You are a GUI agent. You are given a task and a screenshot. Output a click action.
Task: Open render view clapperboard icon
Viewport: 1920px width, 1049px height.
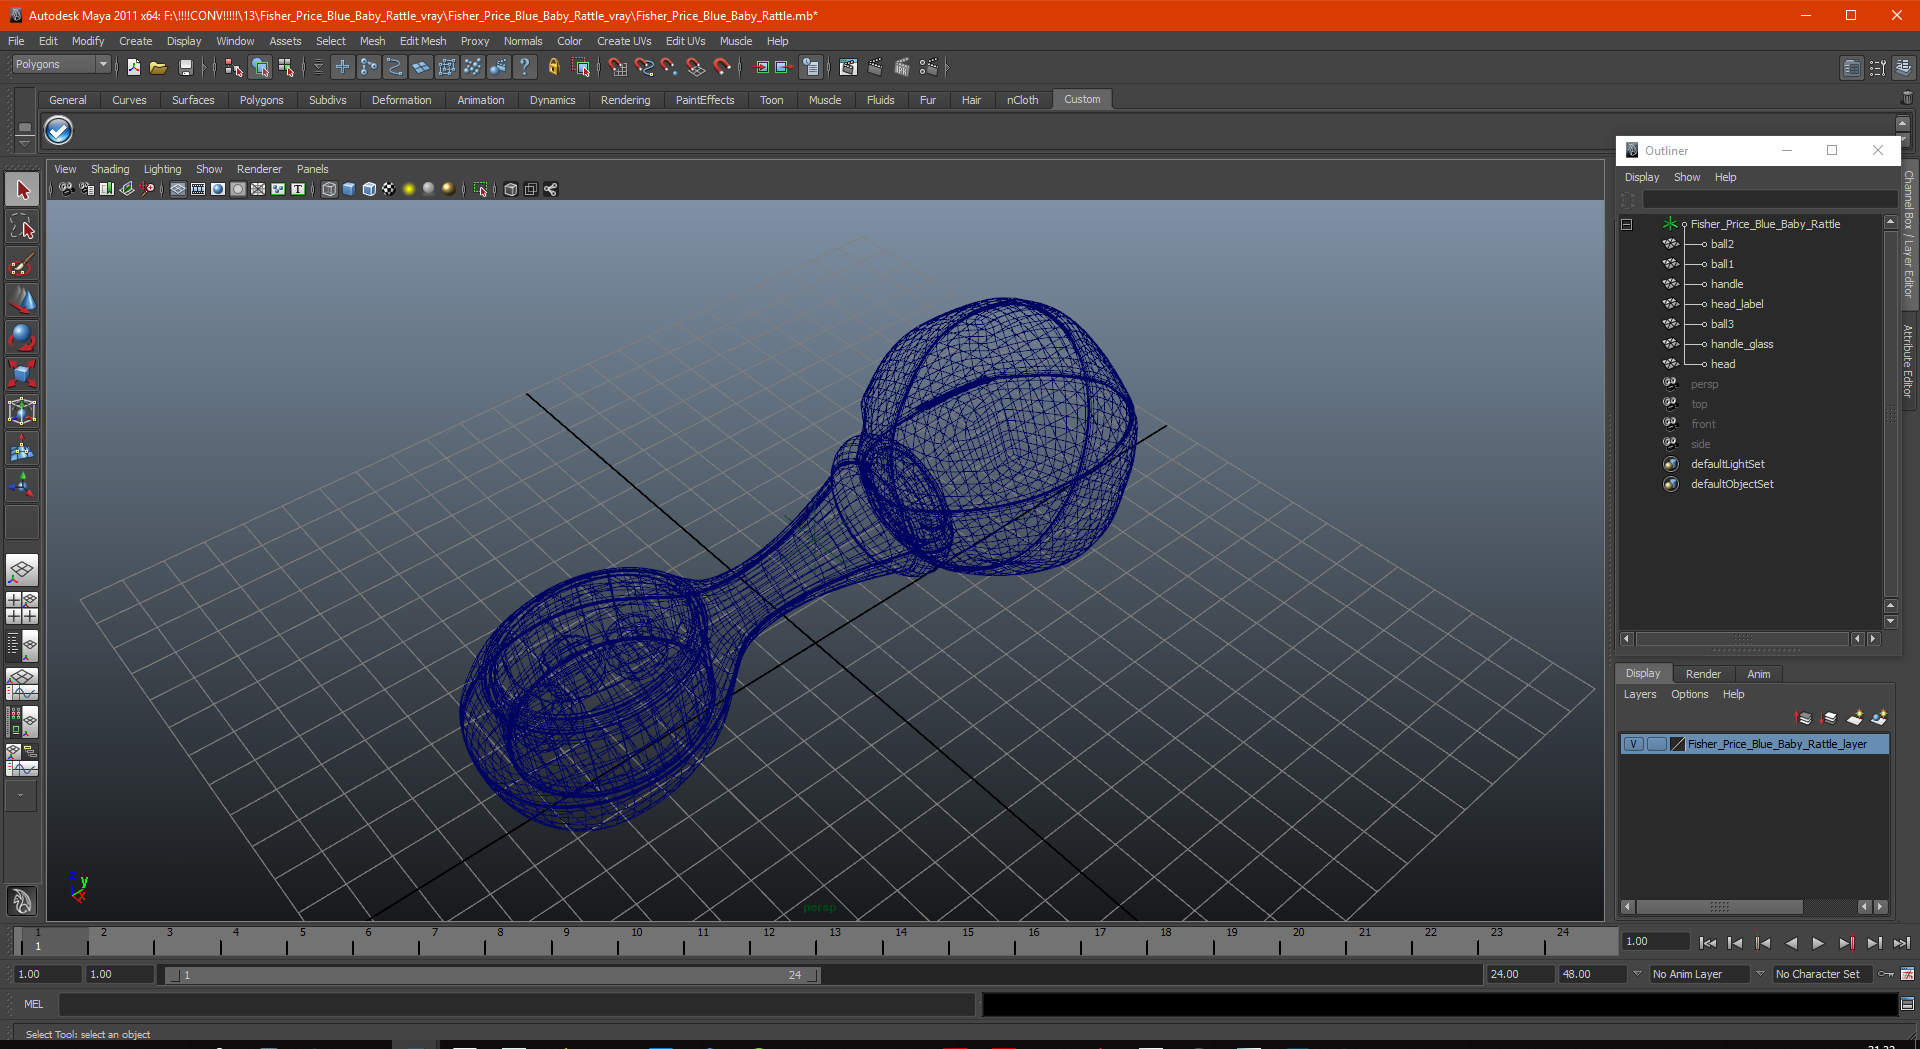coord(848,67)
